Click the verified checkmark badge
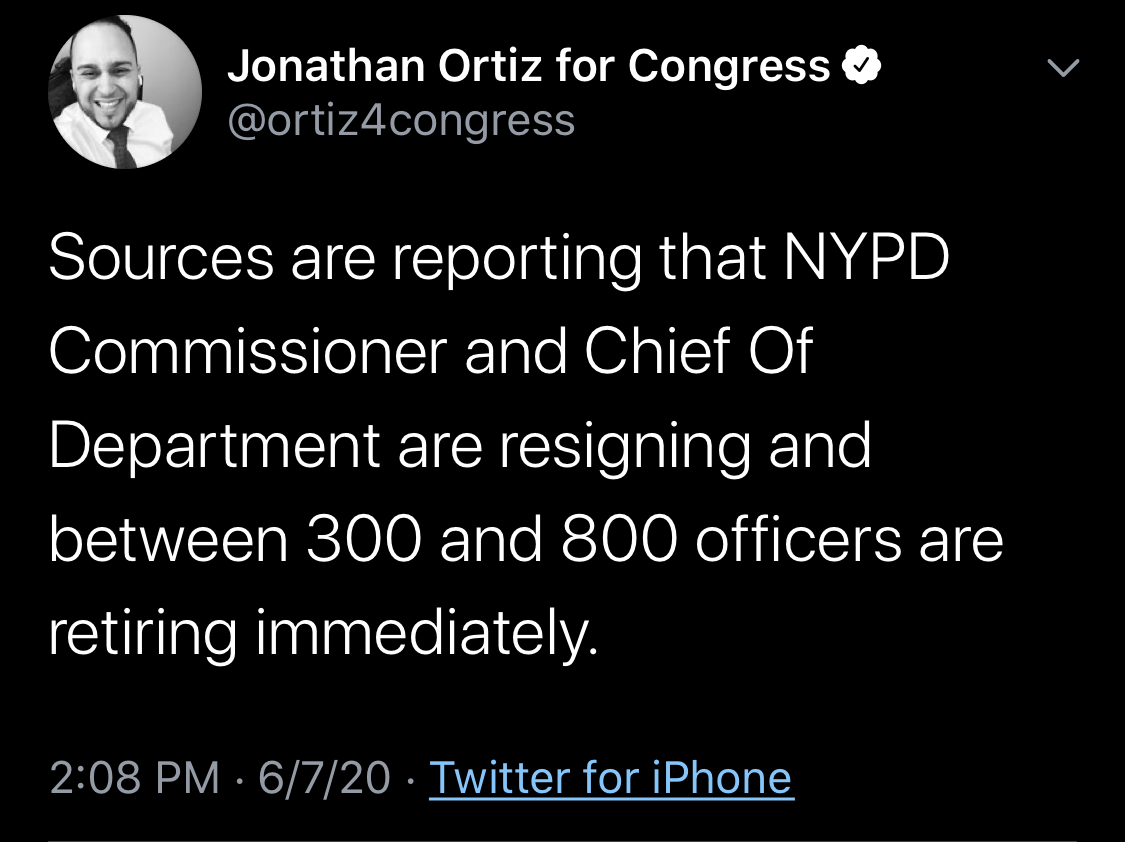 (x=860, y=66)
